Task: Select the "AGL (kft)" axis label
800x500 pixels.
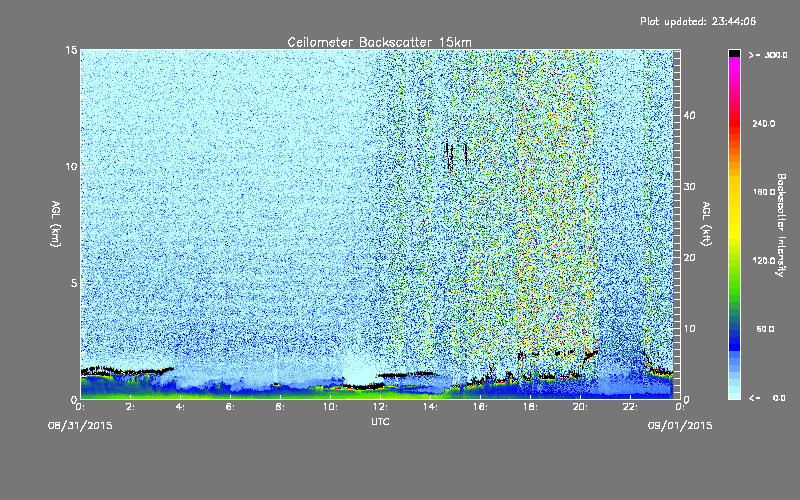Action: tap(706, 223)
